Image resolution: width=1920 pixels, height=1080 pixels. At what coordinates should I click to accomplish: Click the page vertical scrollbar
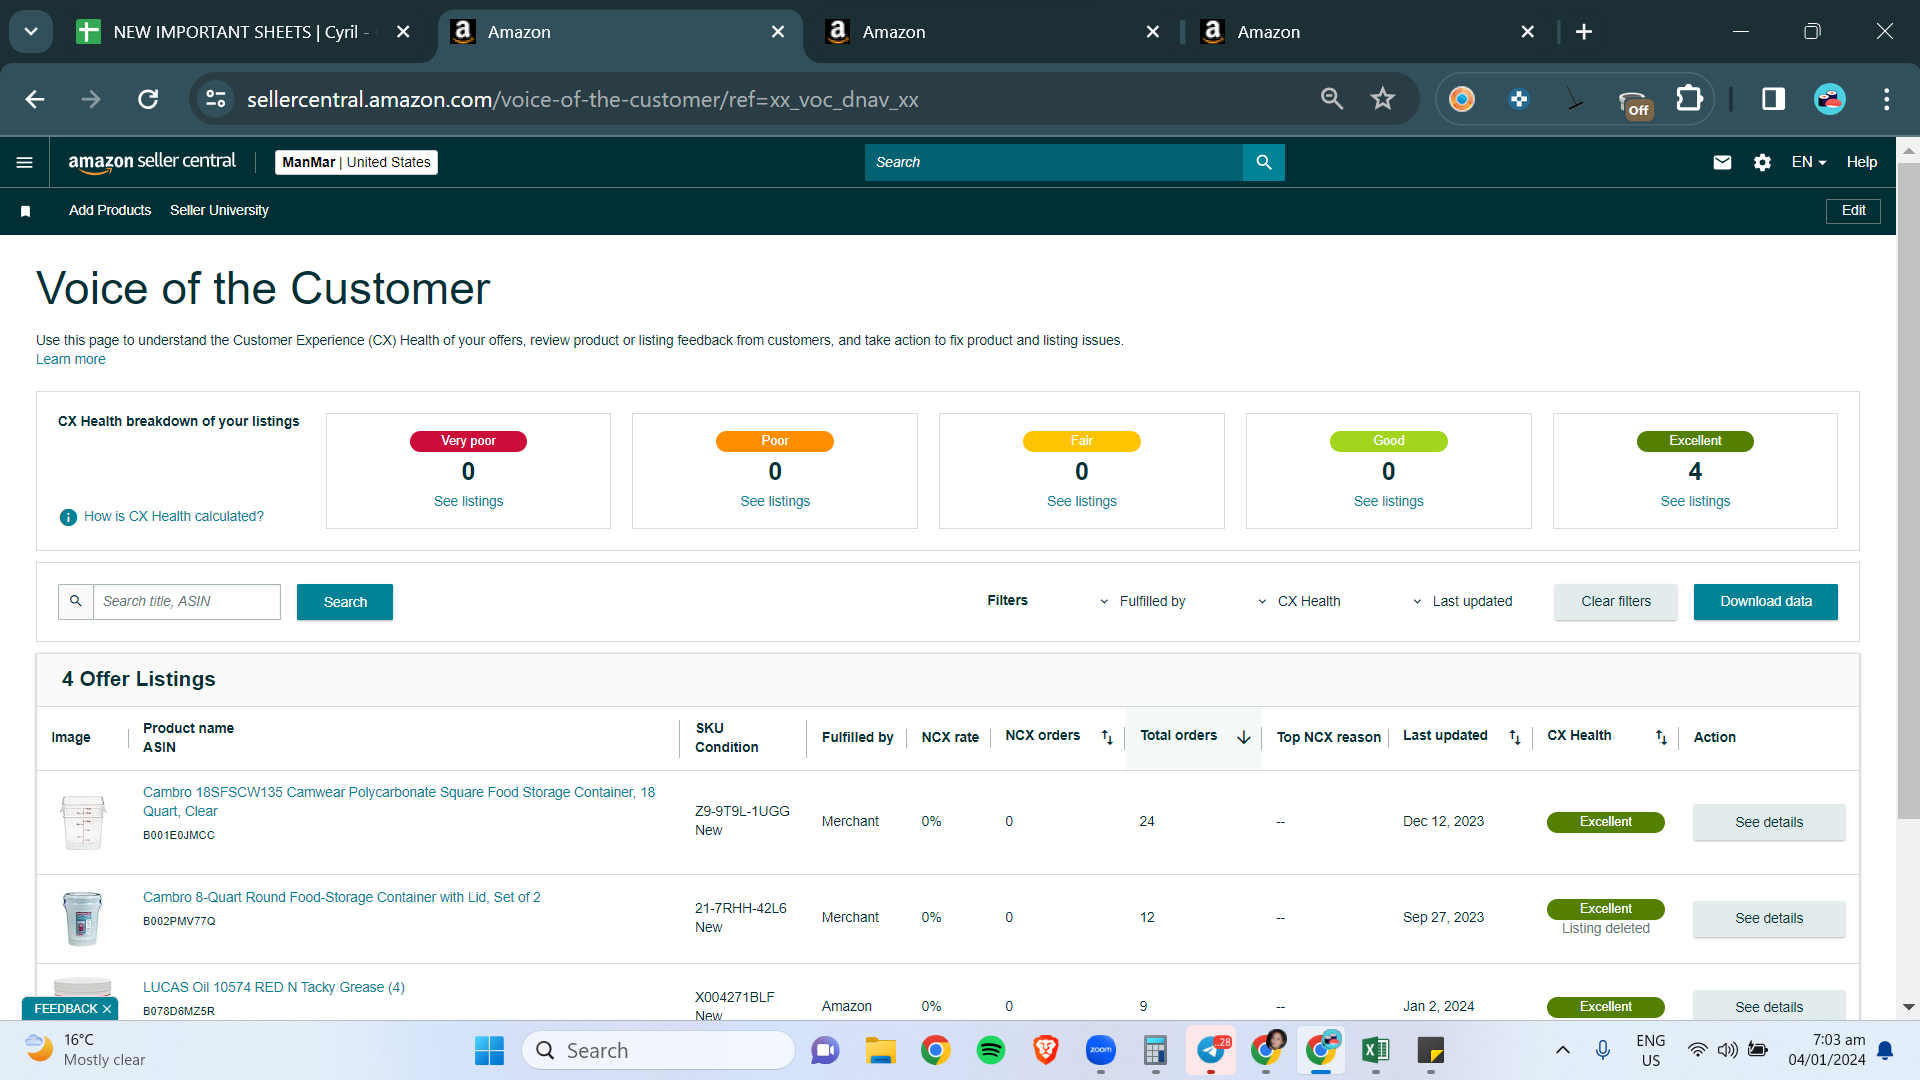(1908, 490)
